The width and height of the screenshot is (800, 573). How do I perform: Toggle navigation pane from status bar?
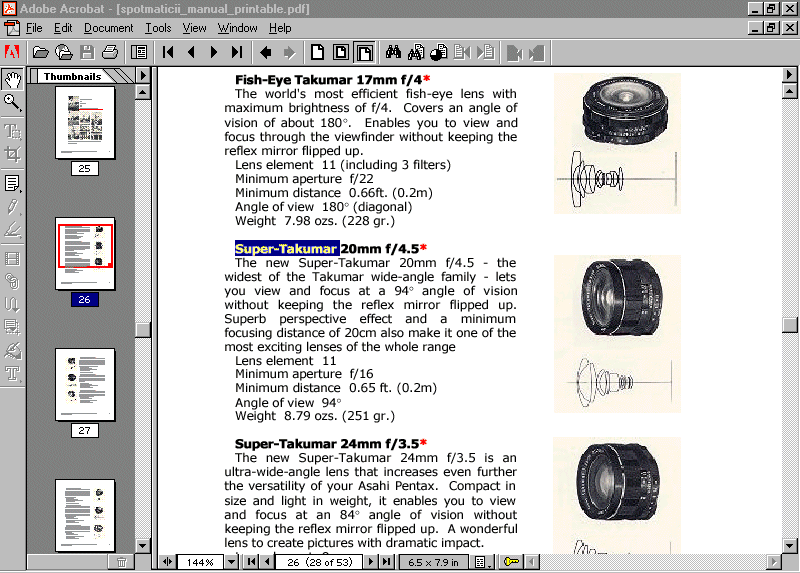(x=167, y=562)
